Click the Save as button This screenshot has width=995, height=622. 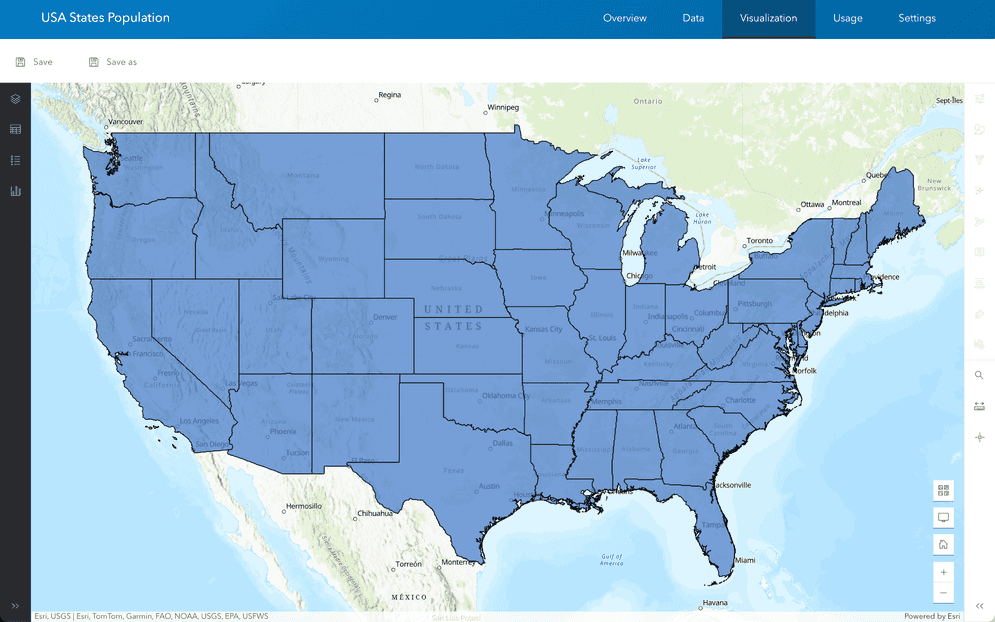(112, 62)
